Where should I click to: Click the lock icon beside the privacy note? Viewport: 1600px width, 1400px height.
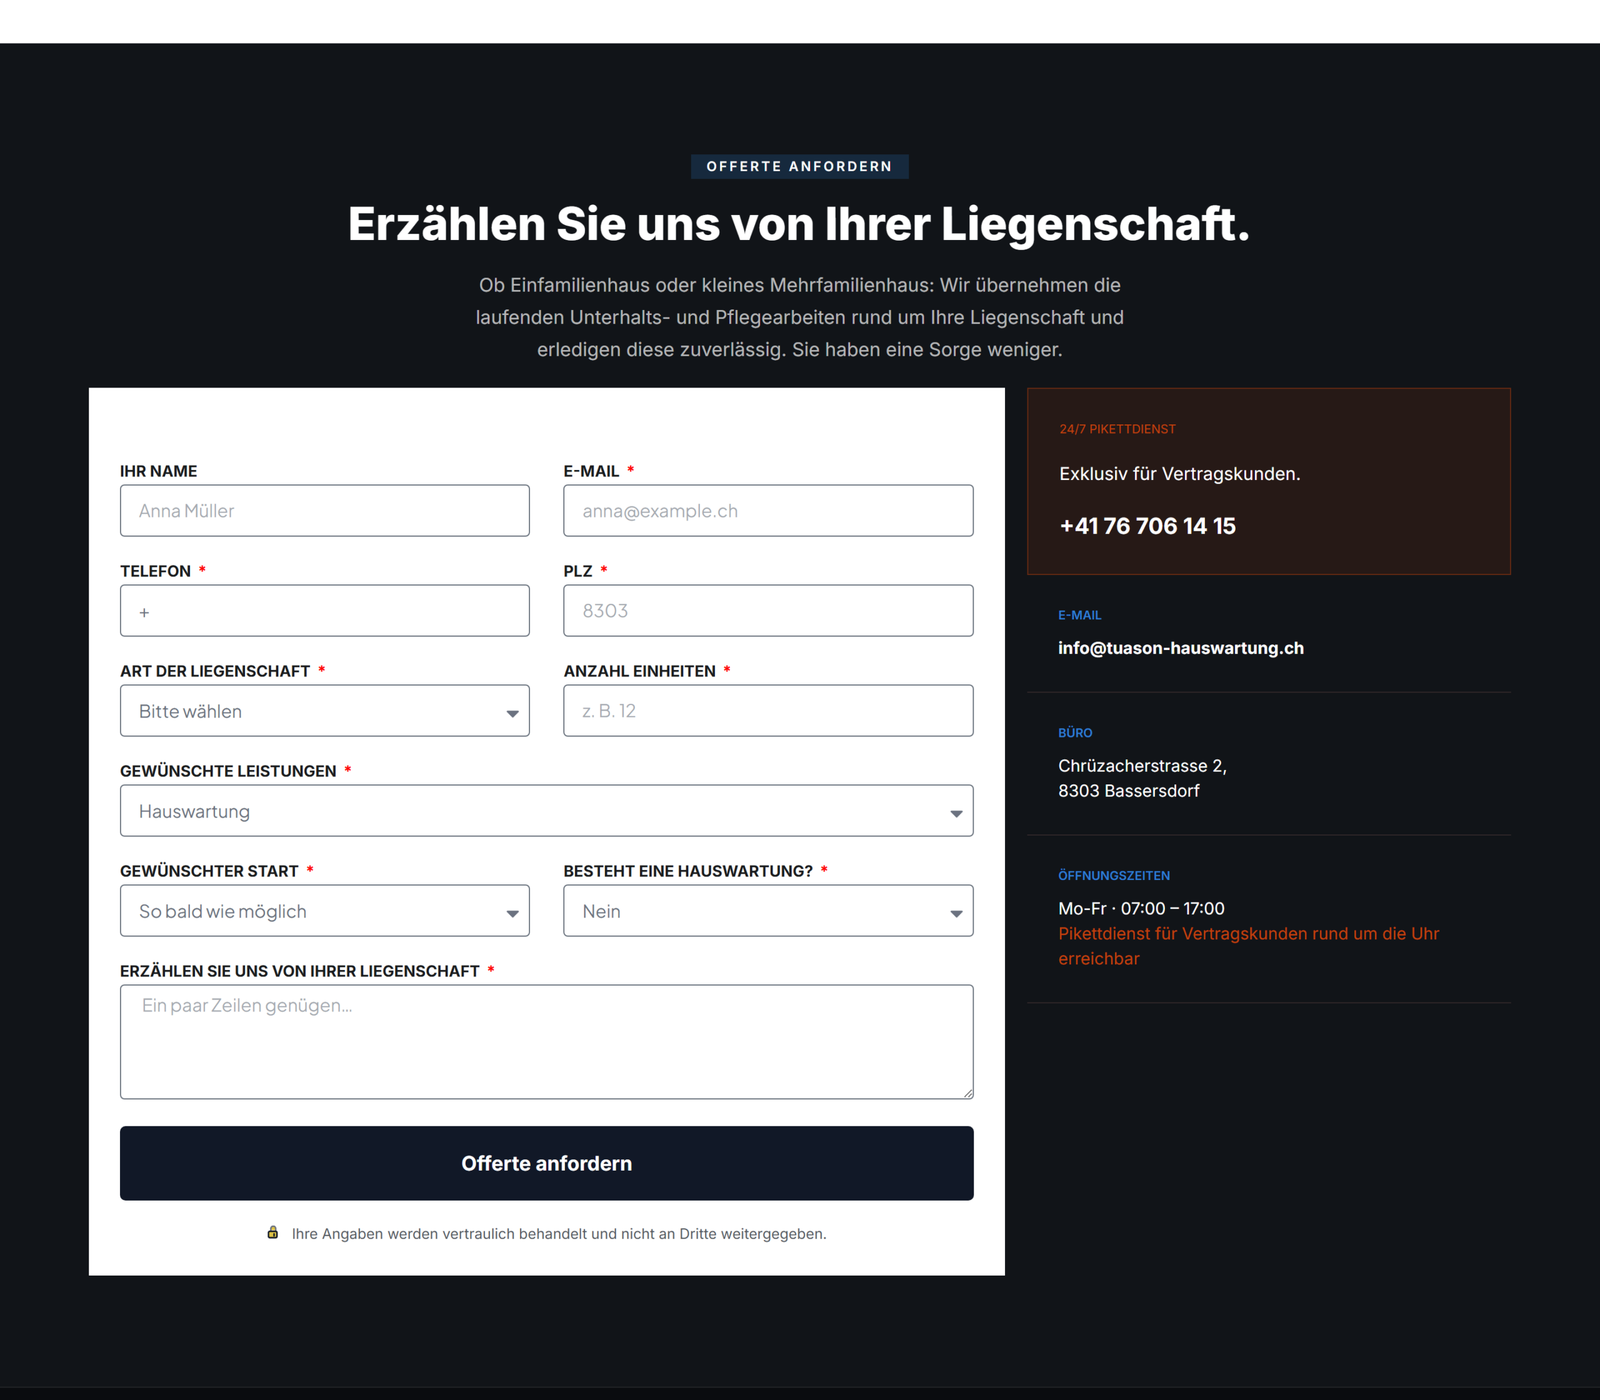tap(272, 1233)
